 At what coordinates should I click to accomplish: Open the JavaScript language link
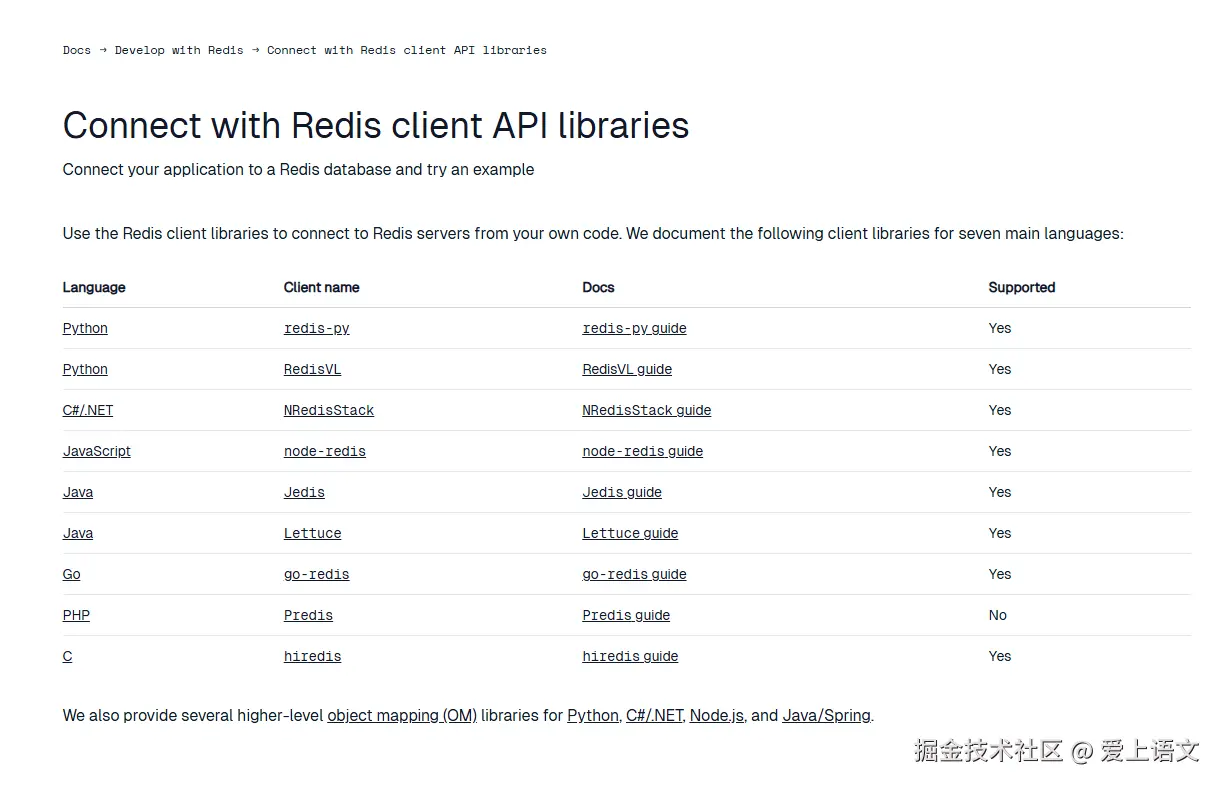(97, 451)
